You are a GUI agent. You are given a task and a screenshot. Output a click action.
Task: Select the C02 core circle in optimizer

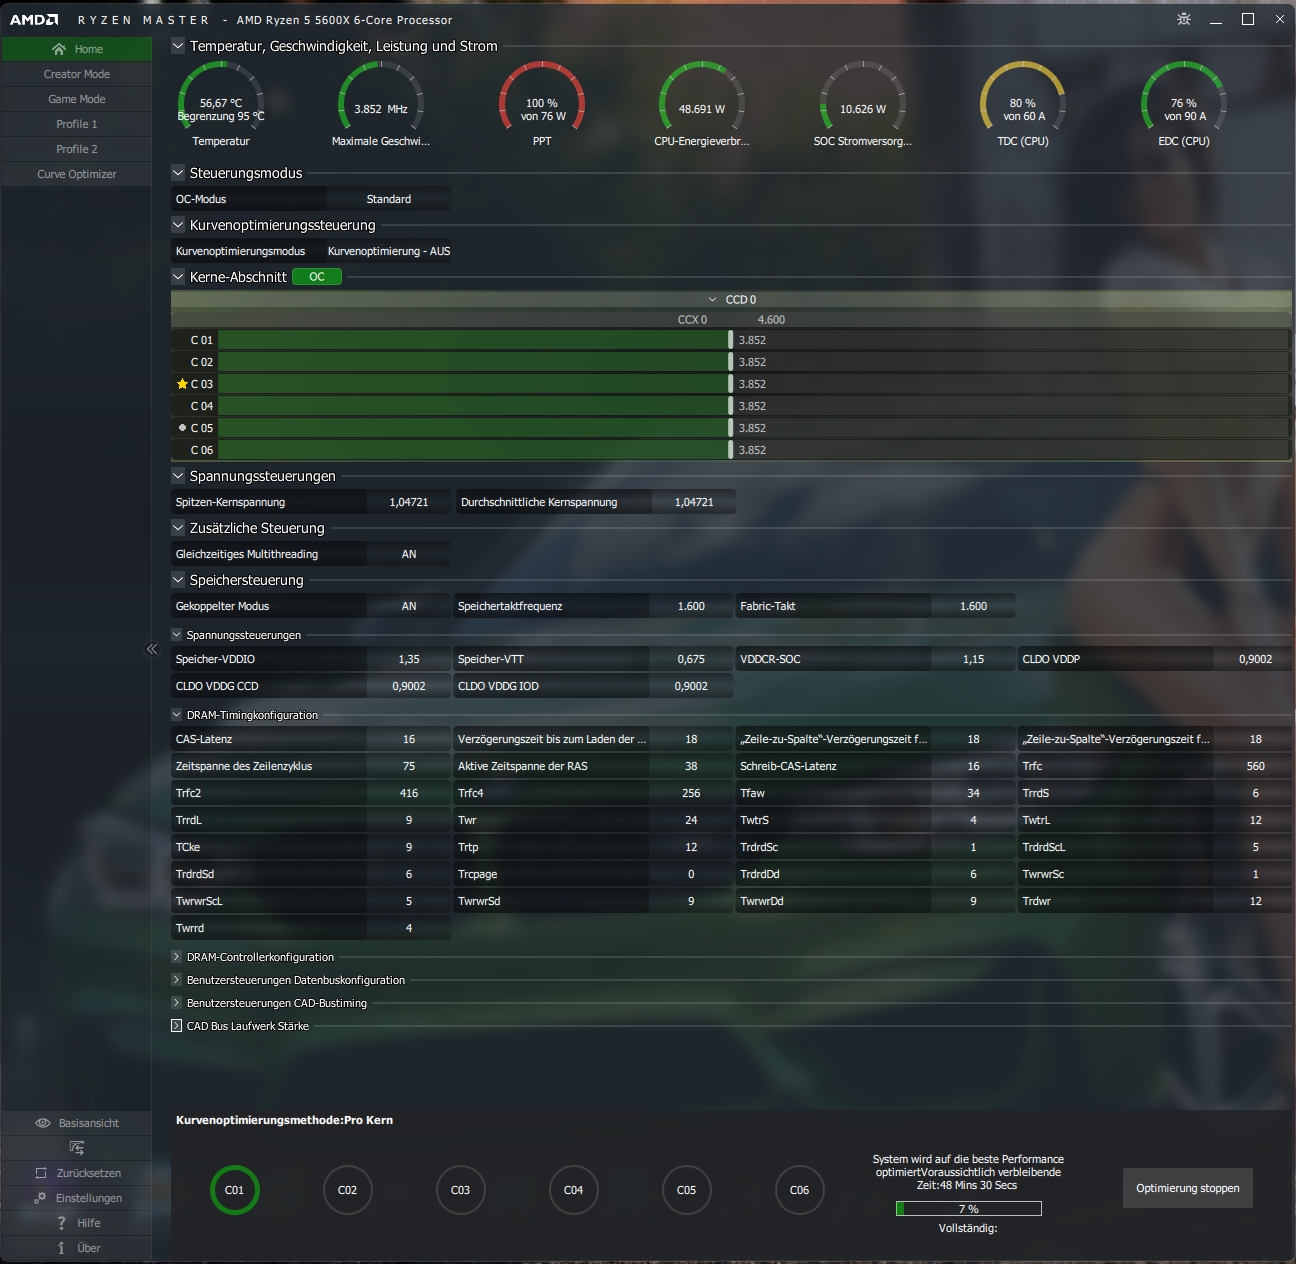(347, 1190)
